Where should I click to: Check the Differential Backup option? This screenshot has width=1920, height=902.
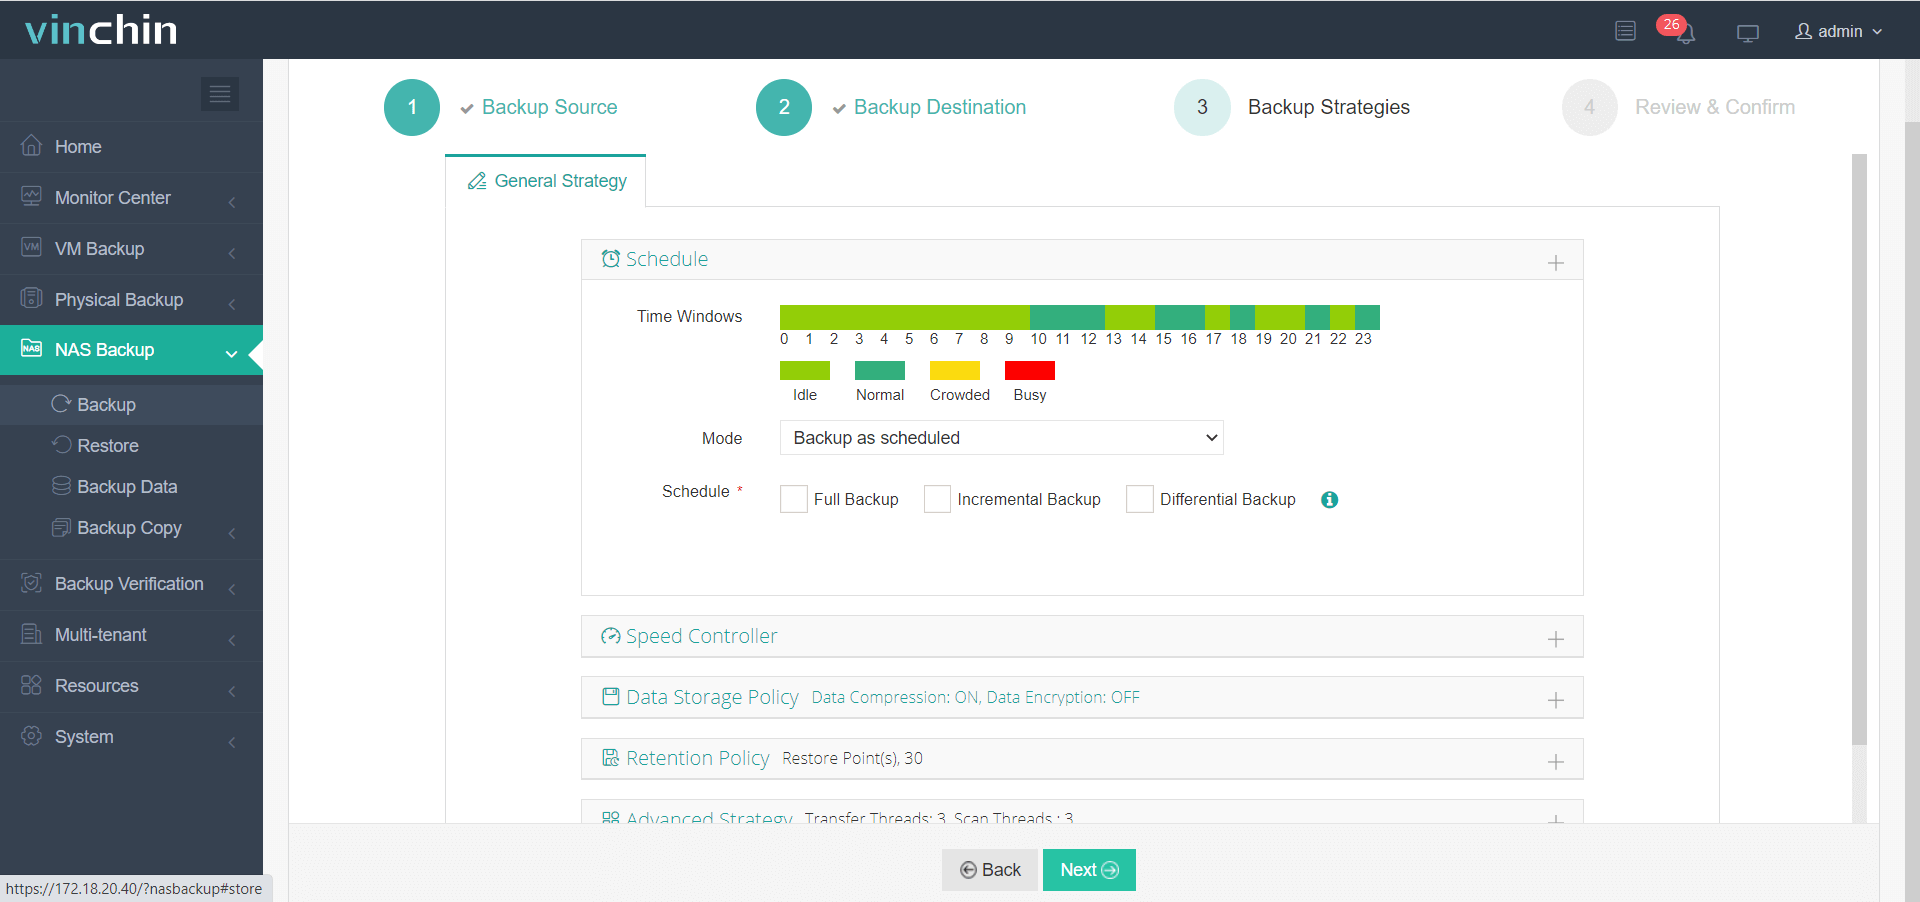1140,499
